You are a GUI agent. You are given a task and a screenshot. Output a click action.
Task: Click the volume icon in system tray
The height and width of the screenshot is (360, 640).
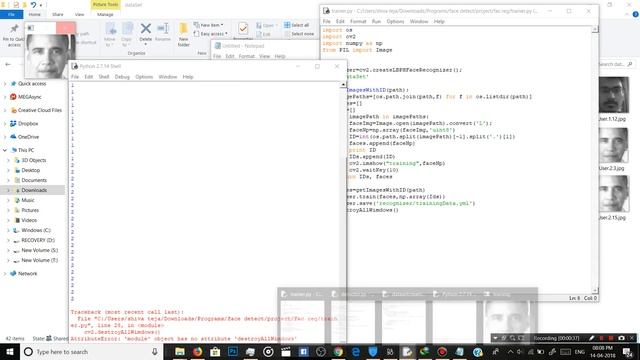click(x=519, y=351)
